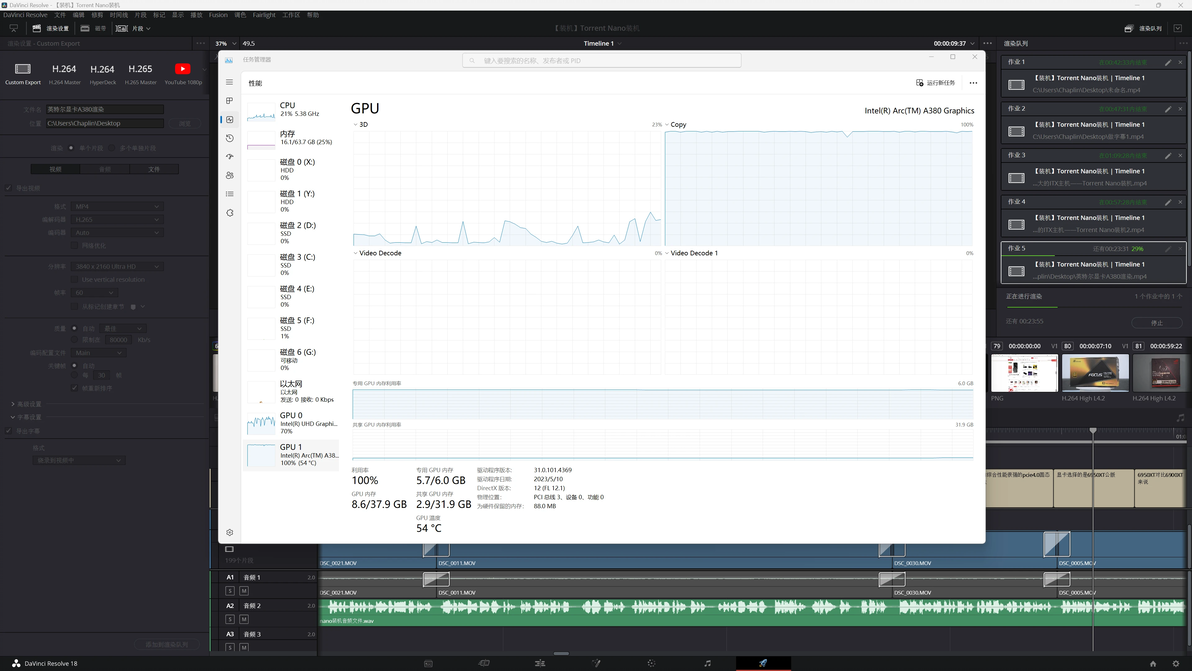Open the Fusion menu in menu bar
This screenshot has width=1192, height=671.
click(x=218, y=15)
